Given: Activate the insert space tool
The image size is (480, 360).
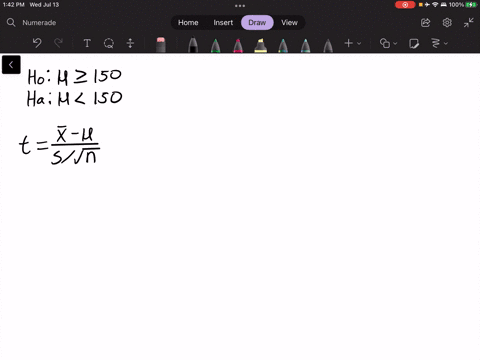Looking at the screenshot, I should 130,43.
